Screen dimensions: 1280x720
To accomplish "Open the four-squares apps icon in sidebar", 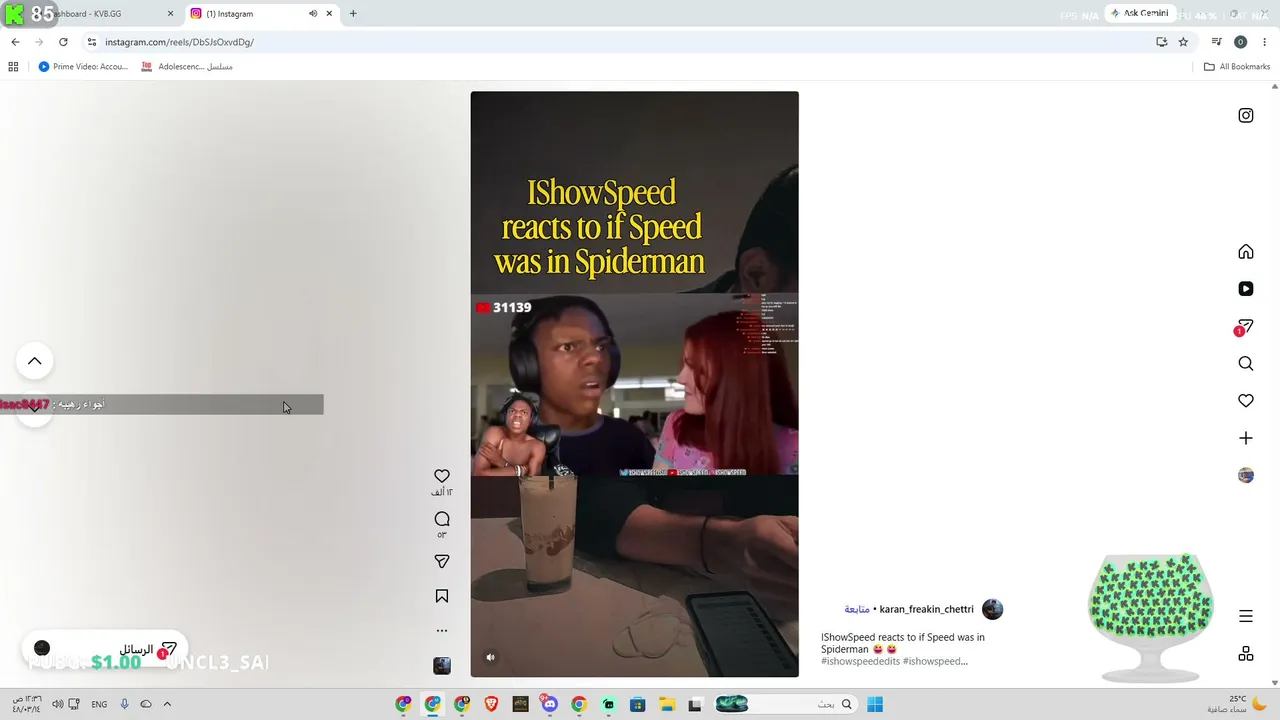I will (x=1246, y=653).
